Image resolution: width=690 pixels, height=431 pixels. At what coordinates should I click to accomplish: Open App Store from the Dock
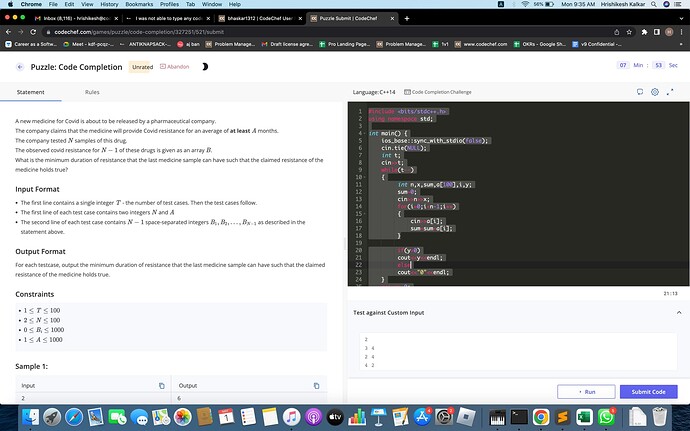[422, 416]
